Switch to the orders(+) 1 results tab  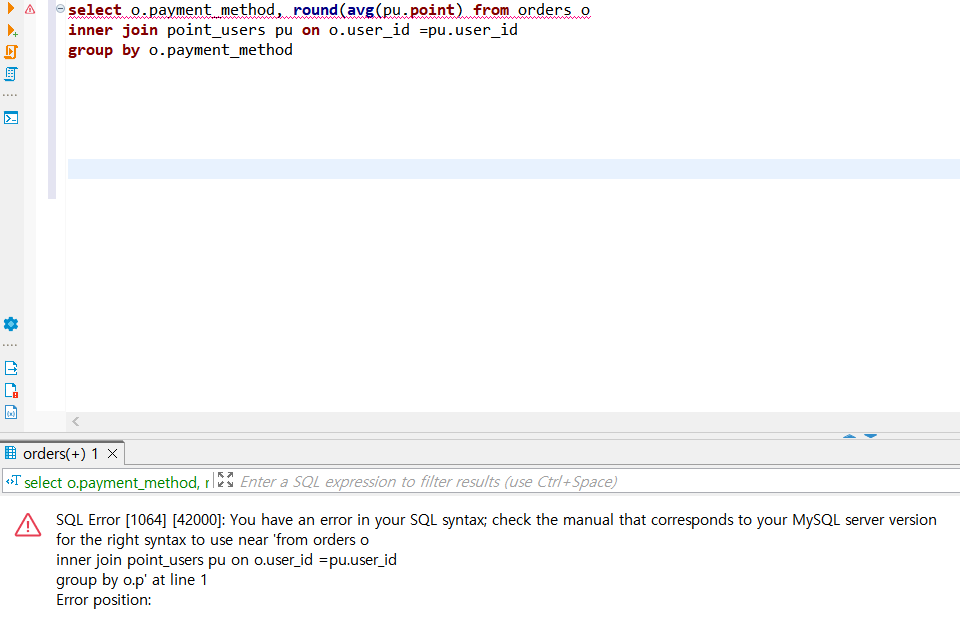(61, 454)
